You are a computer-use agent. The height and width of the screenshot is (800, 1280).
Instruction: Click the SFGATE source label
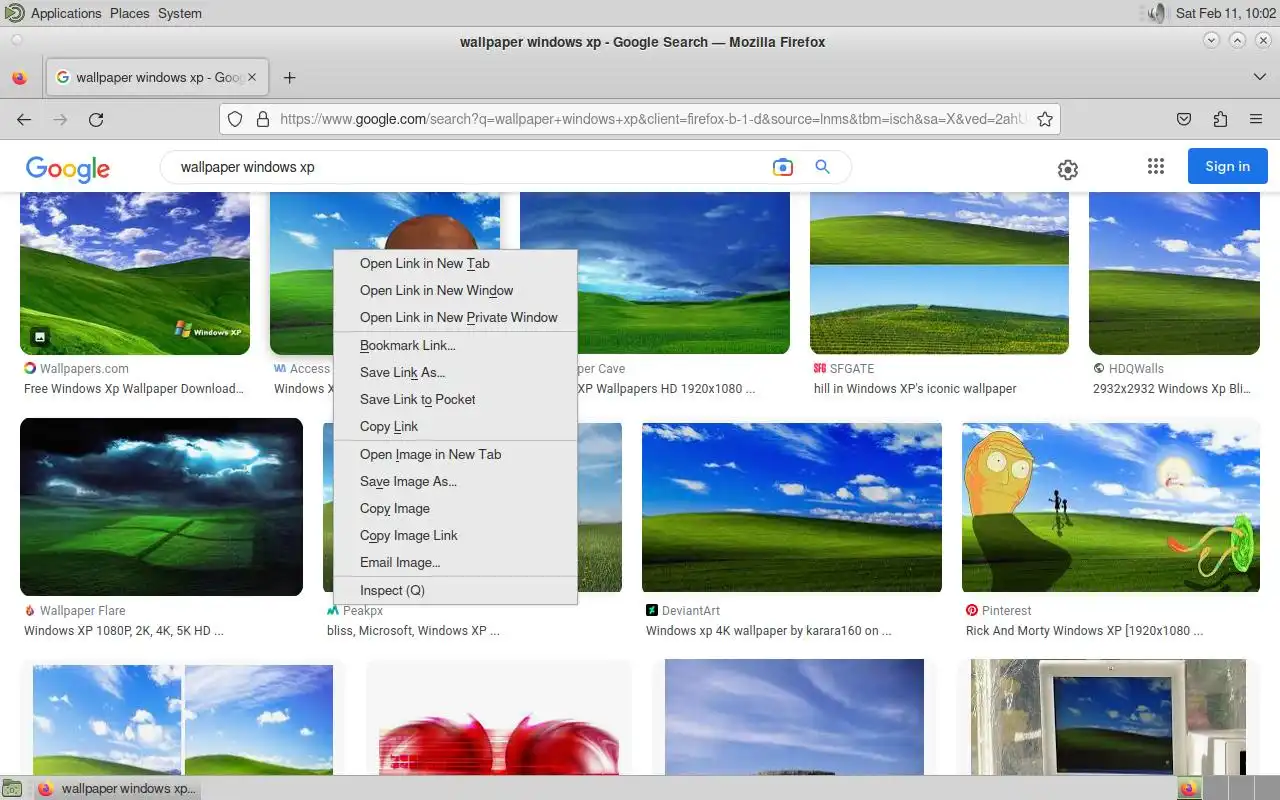pyautogui.click(x=852, y=368)
